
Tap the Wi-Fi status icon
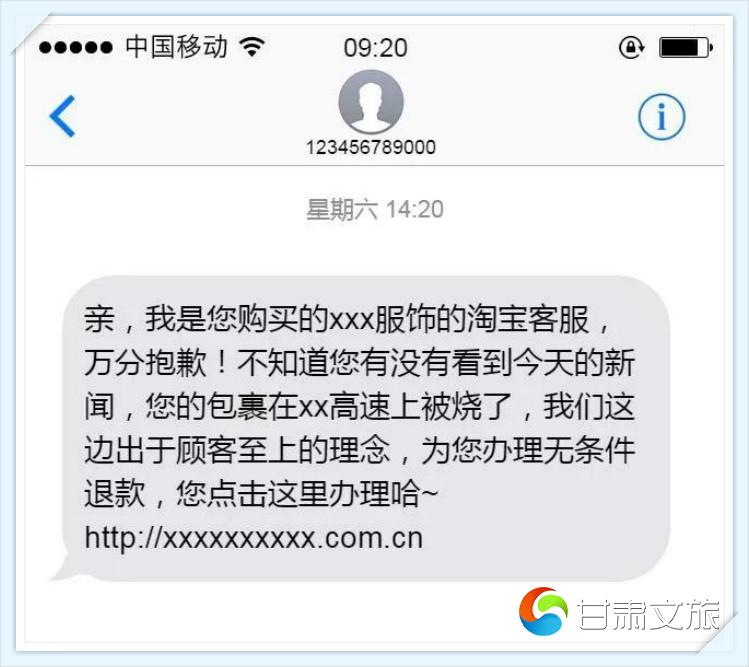(252, 47)
